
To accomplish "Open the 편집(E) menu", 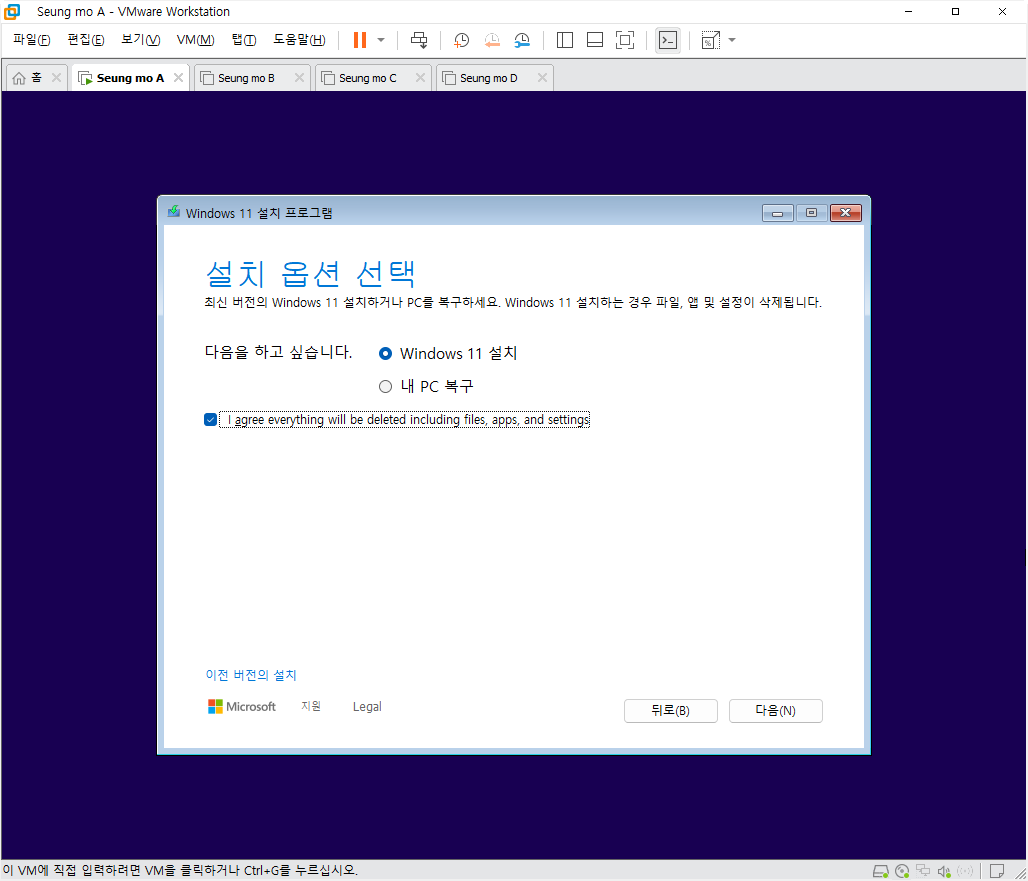I will (x=85, y=40).
